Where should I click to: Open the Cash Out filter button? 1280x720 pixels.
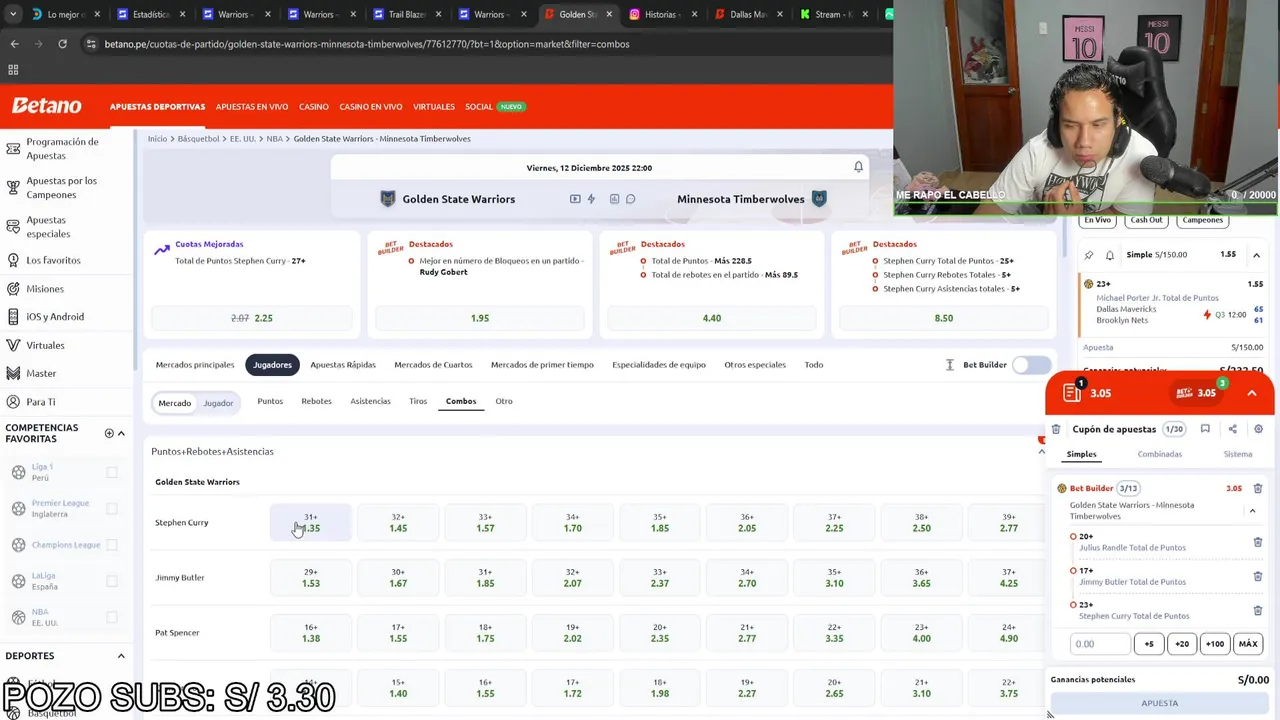1146,220
